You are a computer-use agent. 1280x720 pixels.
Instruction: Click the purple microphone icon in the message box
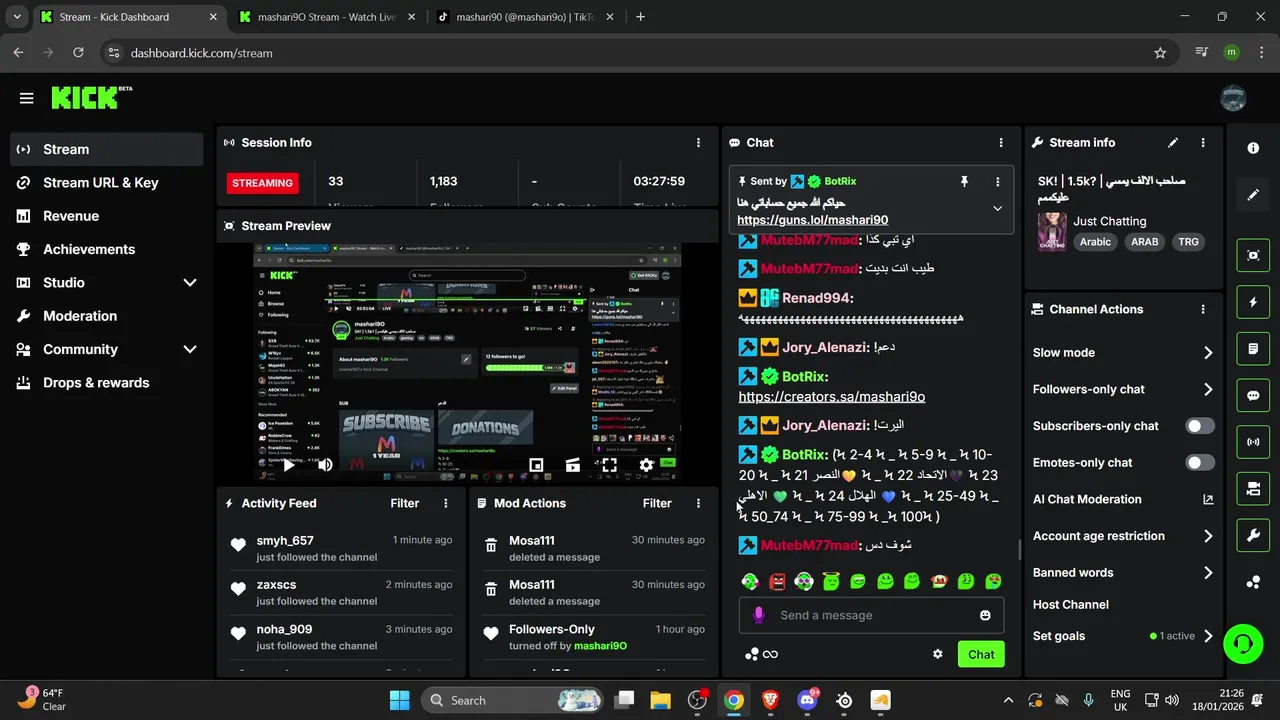point(759,615)
